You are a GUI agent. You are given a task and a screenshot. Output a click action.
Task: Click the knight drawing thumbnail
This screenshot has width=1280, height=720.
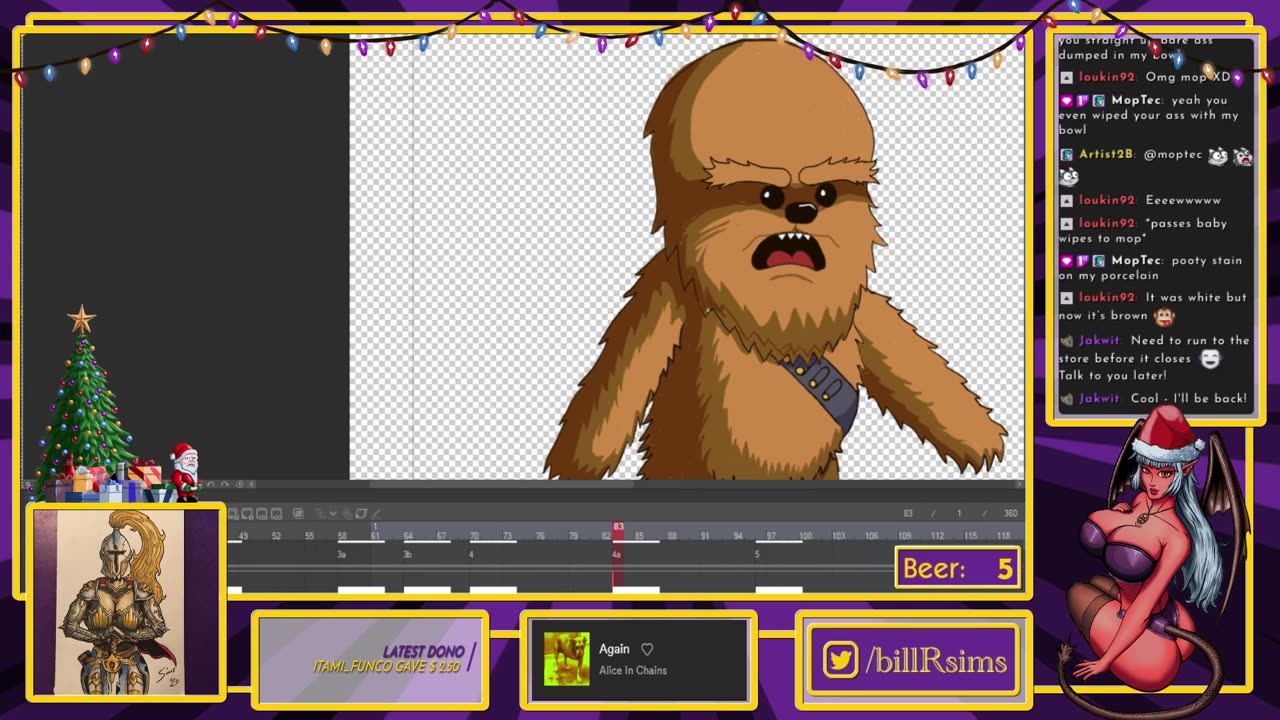(124, 602)
